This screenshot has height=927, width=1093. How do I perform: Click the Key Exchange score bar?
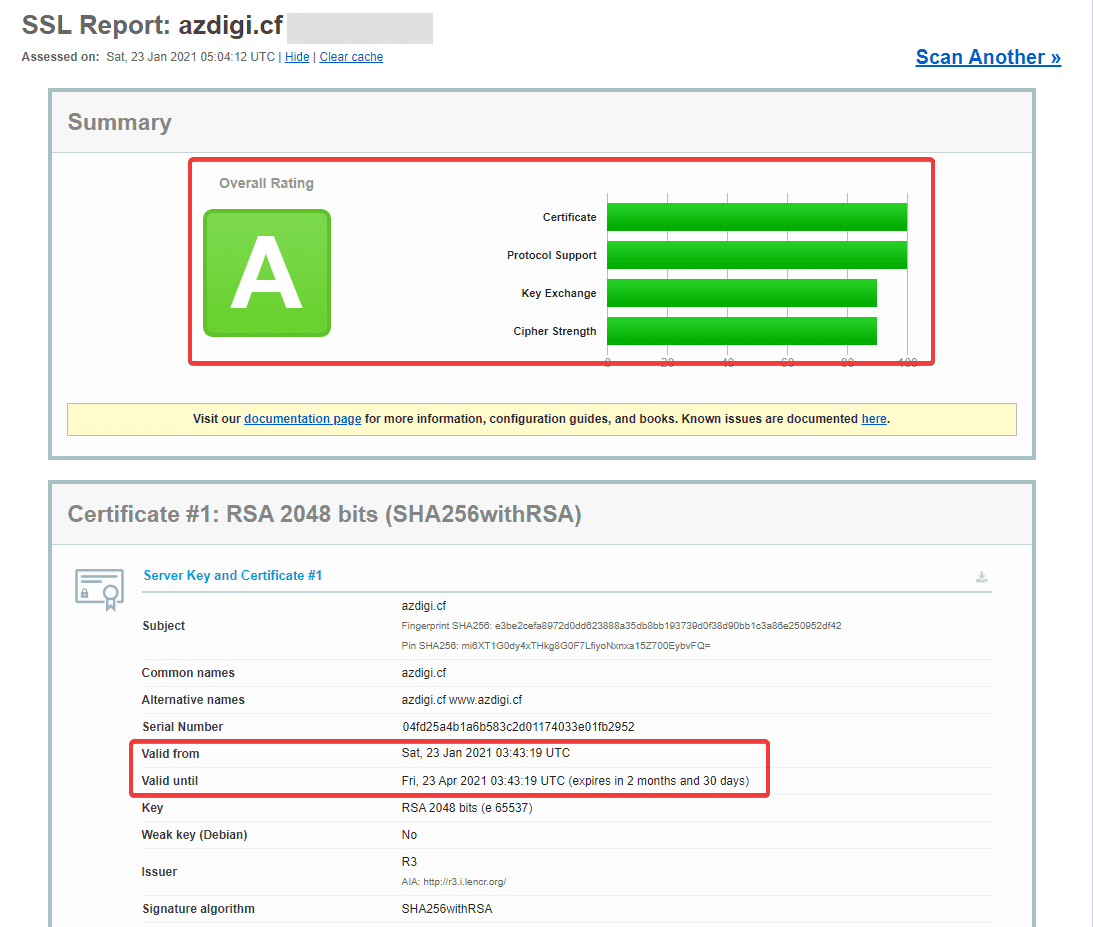coord(742,293)
